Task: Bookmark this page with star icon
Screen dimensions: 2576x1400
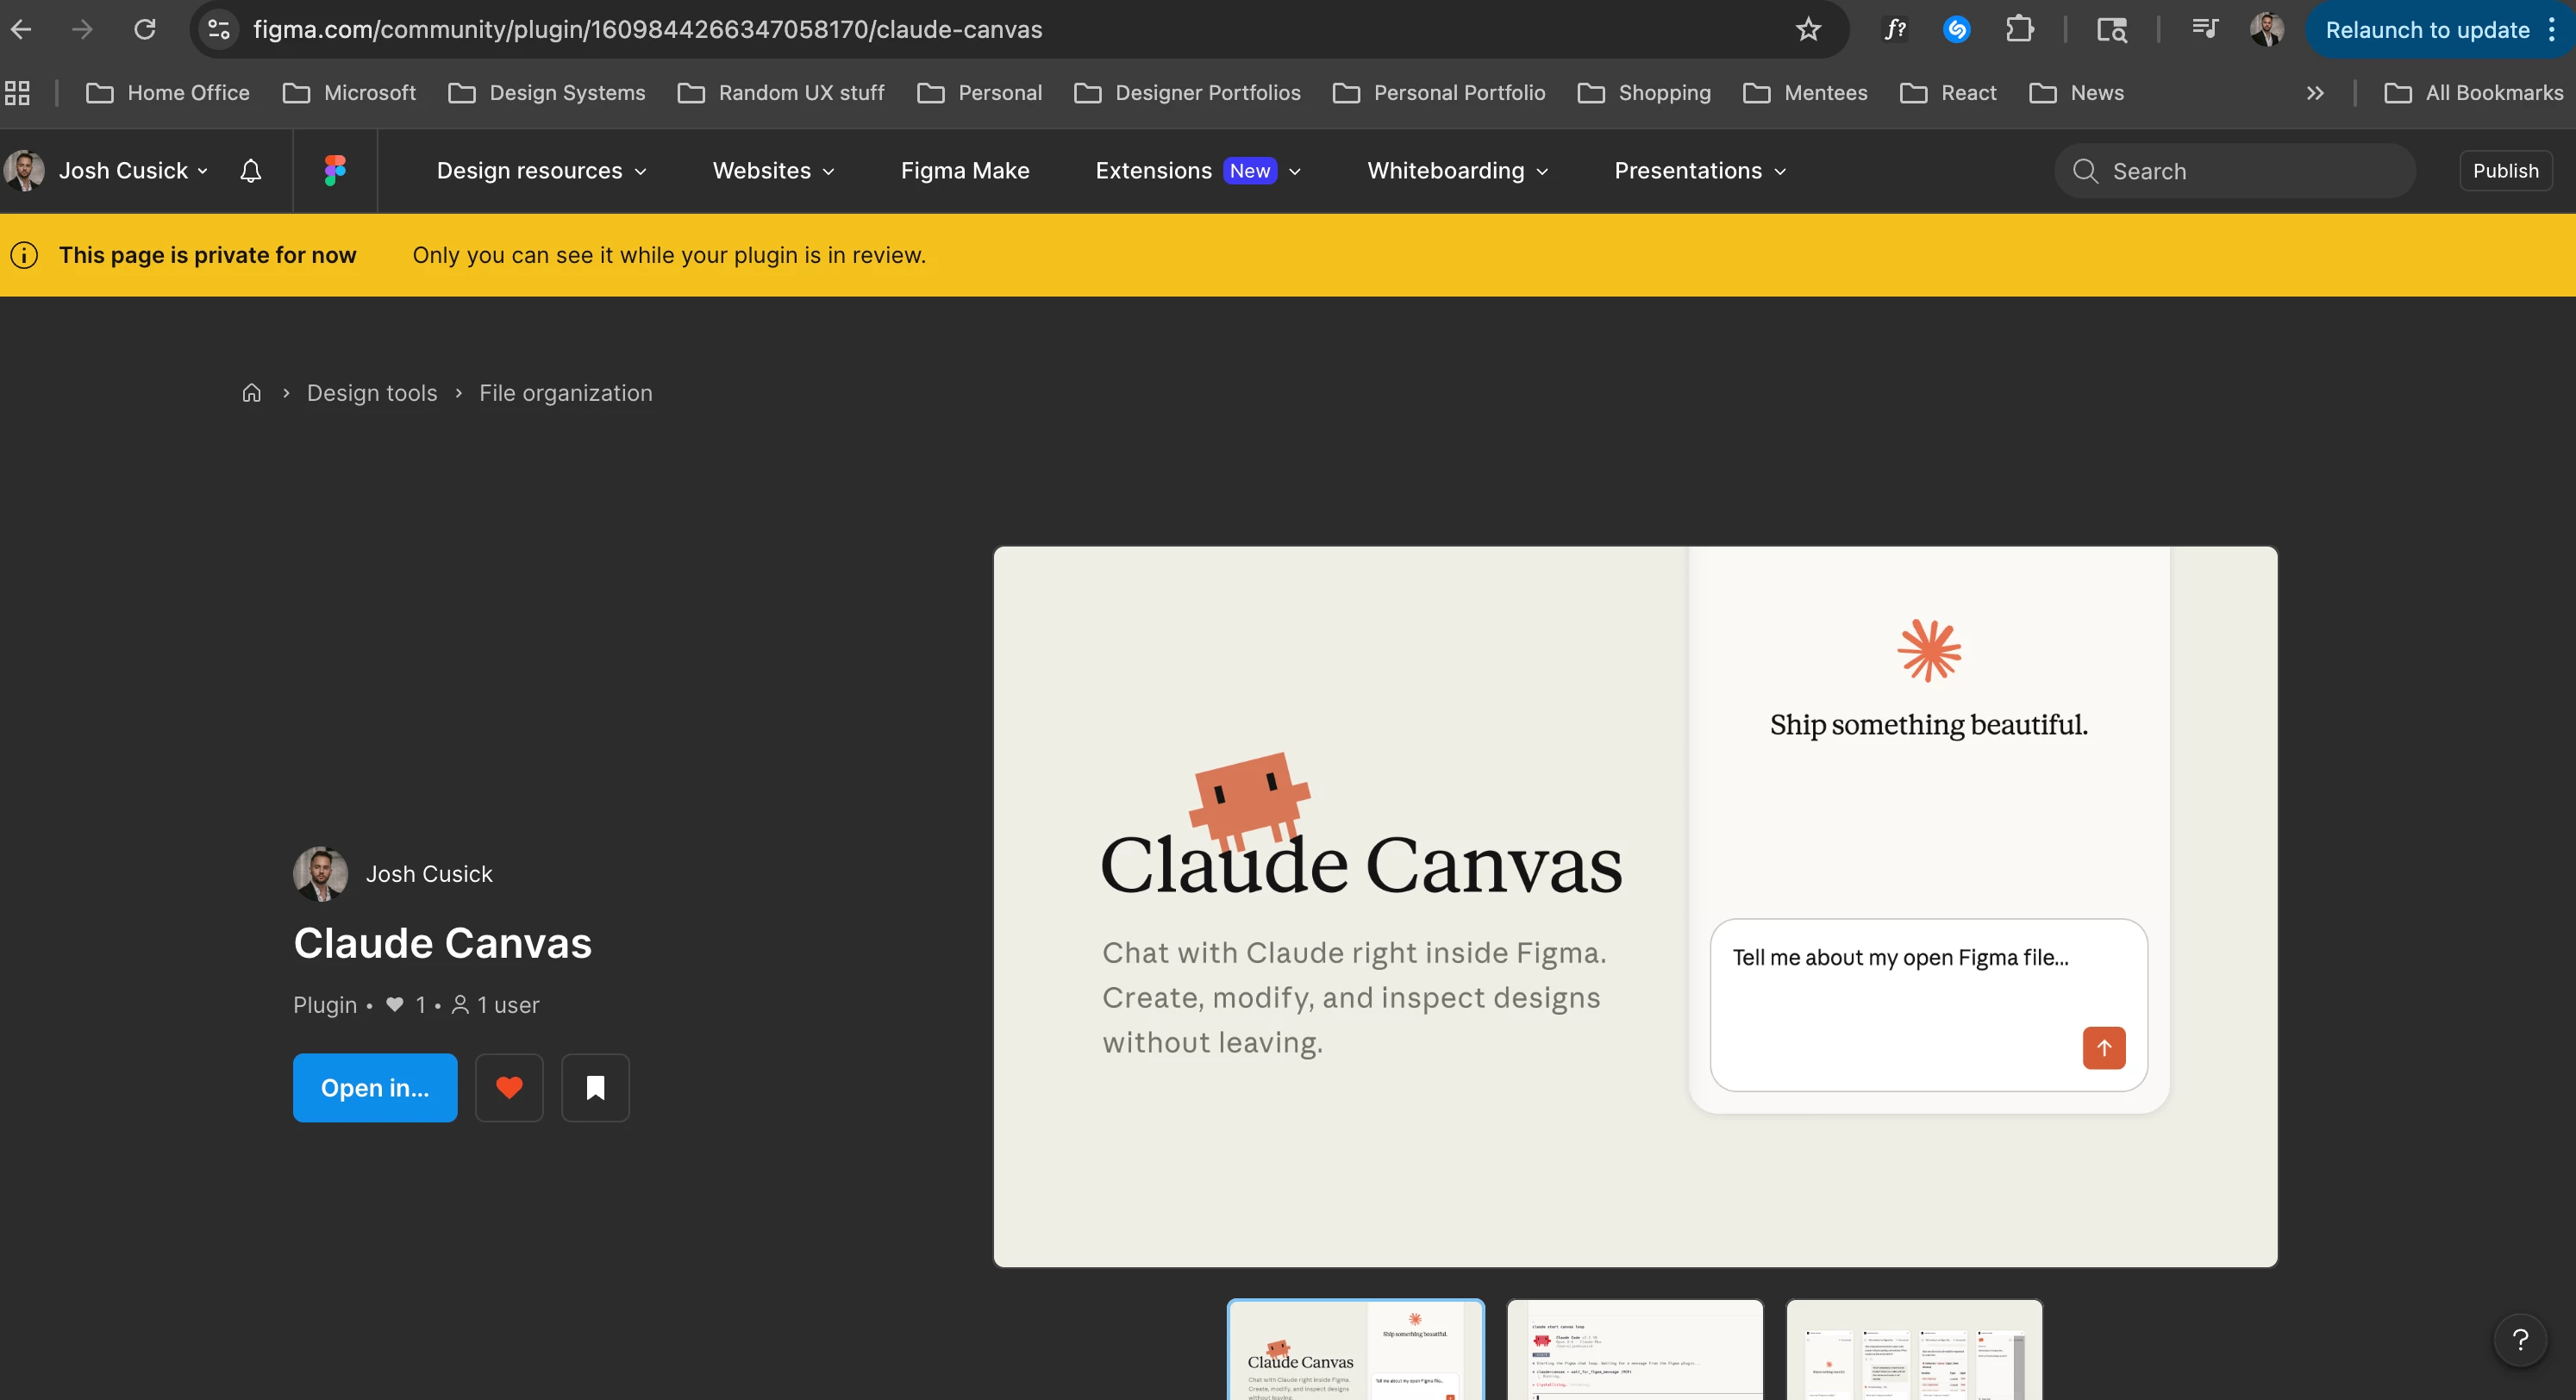Action: 1808,30
